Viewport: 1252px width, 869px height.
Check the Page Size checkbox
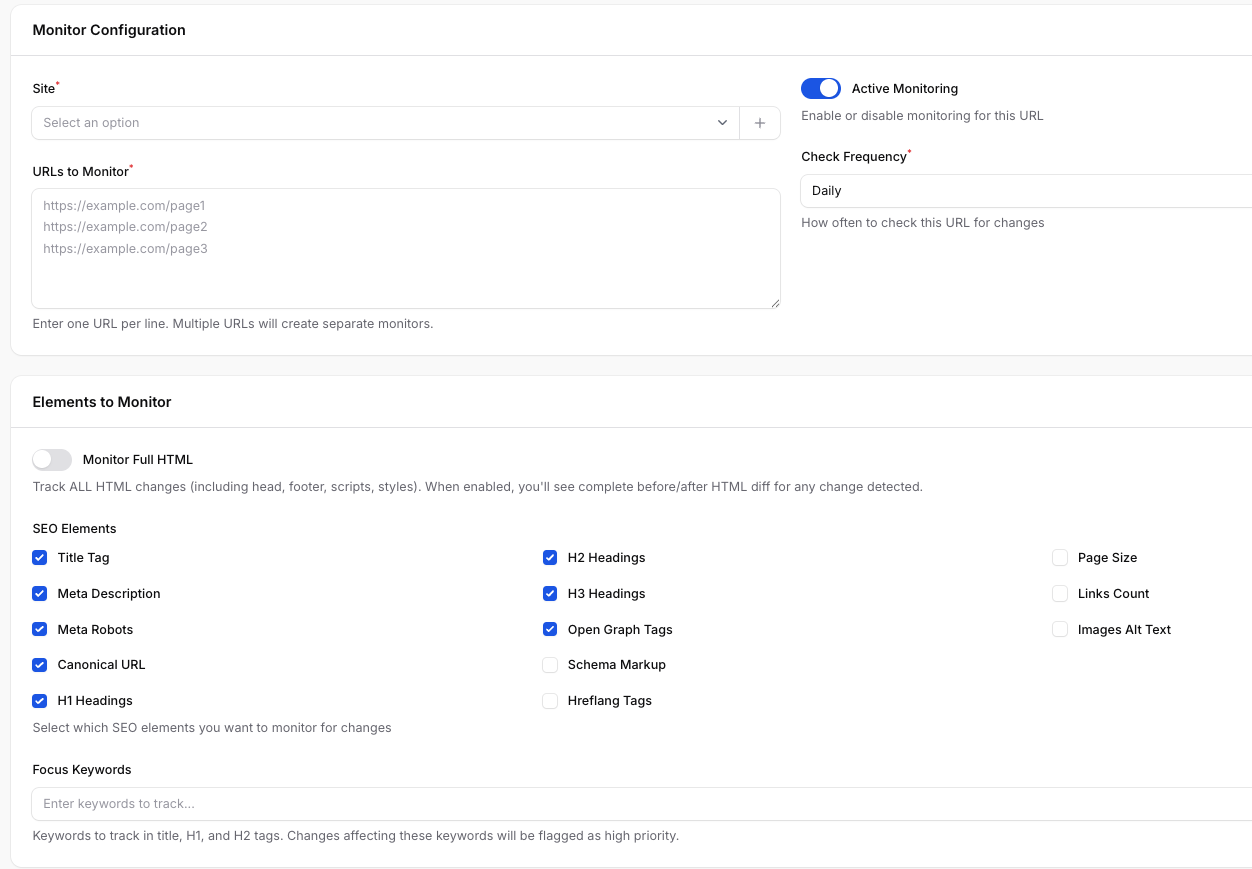pos(1060,558)
